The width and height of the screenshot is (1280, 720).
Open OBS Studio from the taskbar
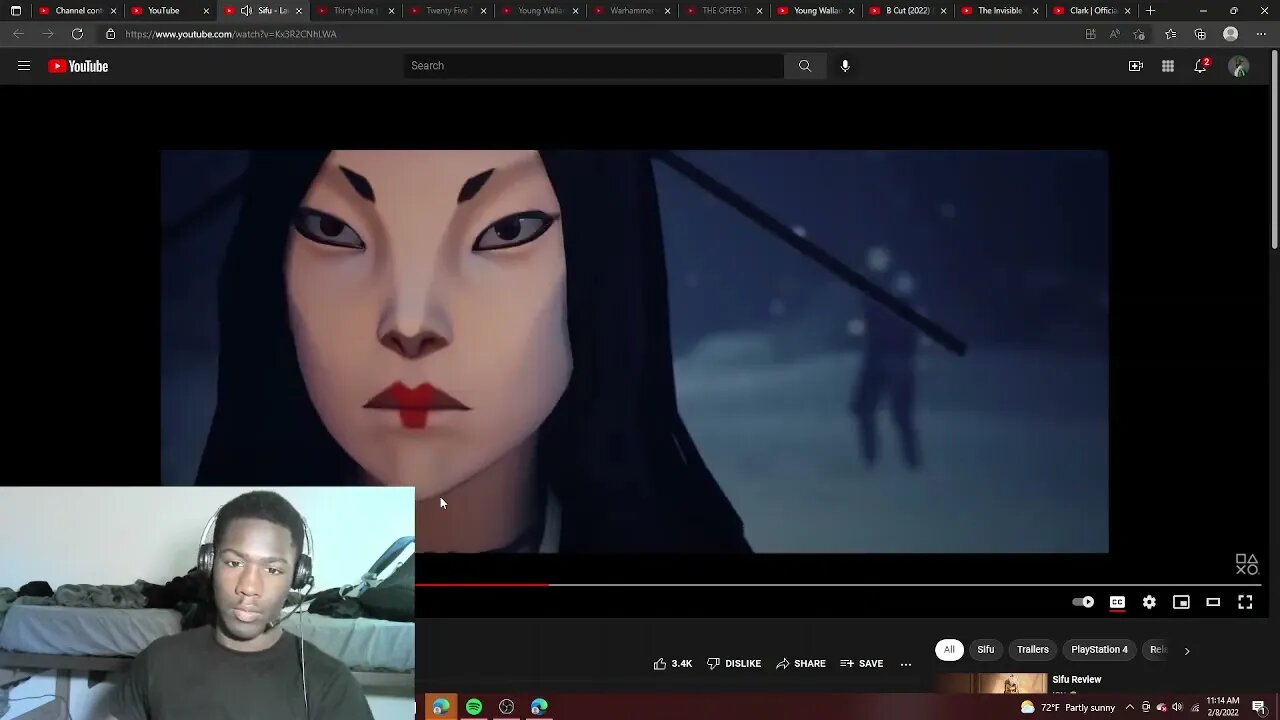click(507, 707)
